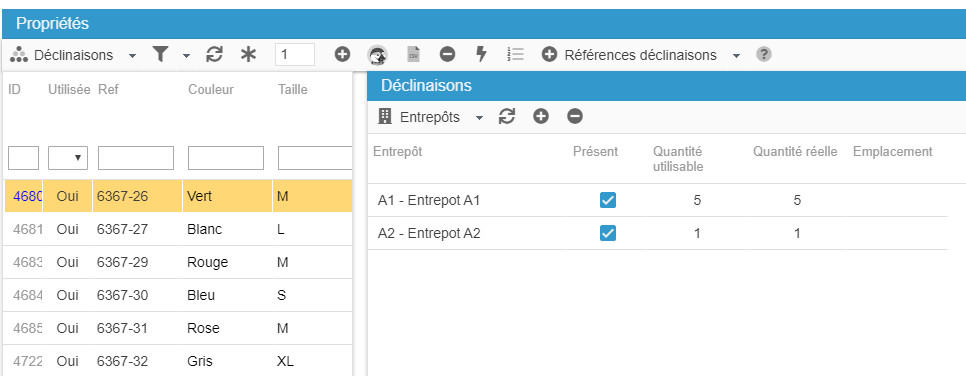Open the Utilisée filter dropdown

[68, 158]
